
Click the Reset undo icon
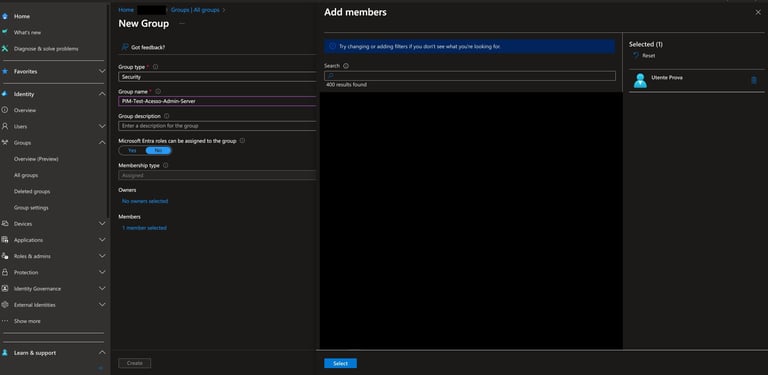click(x=636, y=55)
